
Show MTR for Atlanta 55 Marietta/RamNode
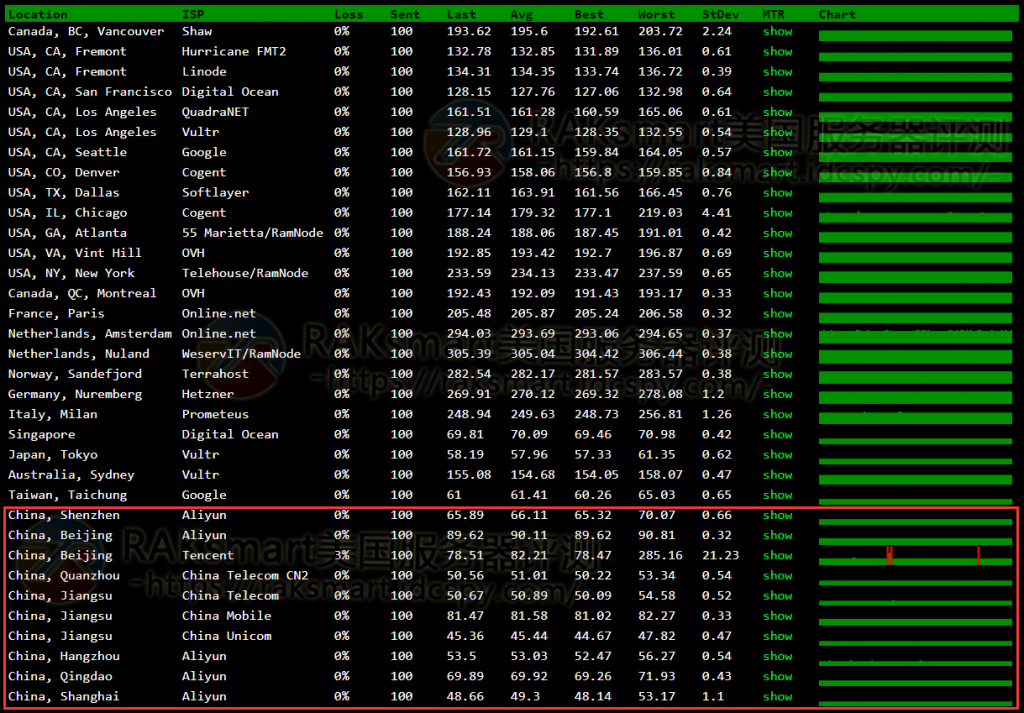pos(777,233)
